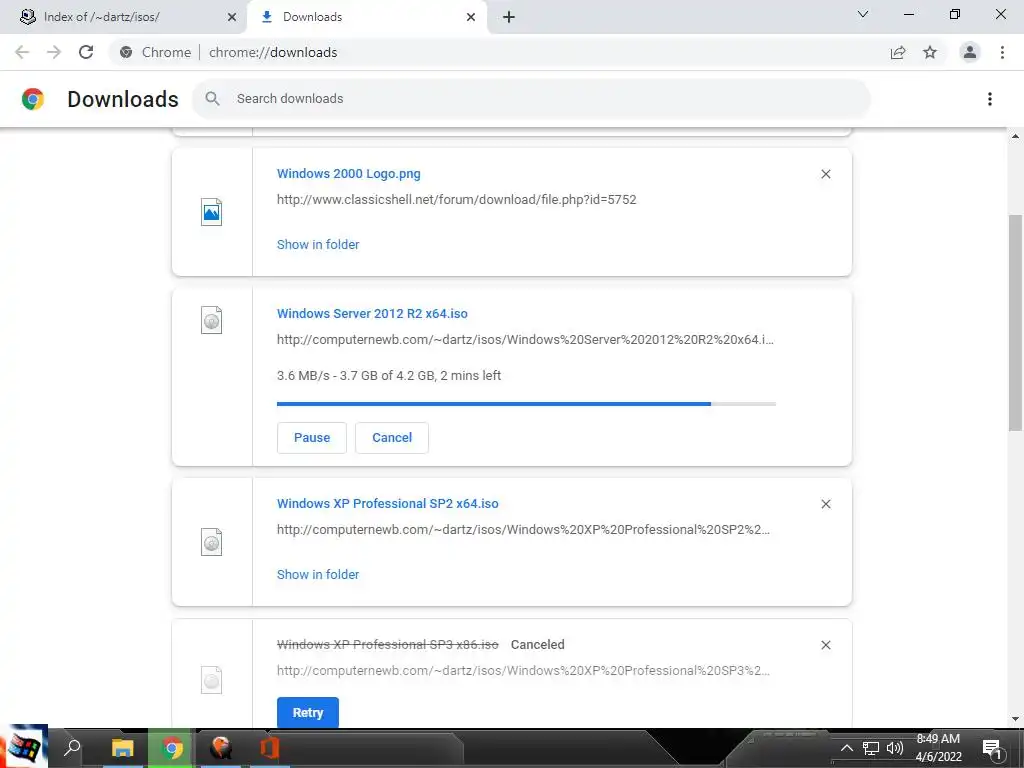
Task: Switch to the Index of /~dartz/isos/ tab
Action: click(124, 17)
